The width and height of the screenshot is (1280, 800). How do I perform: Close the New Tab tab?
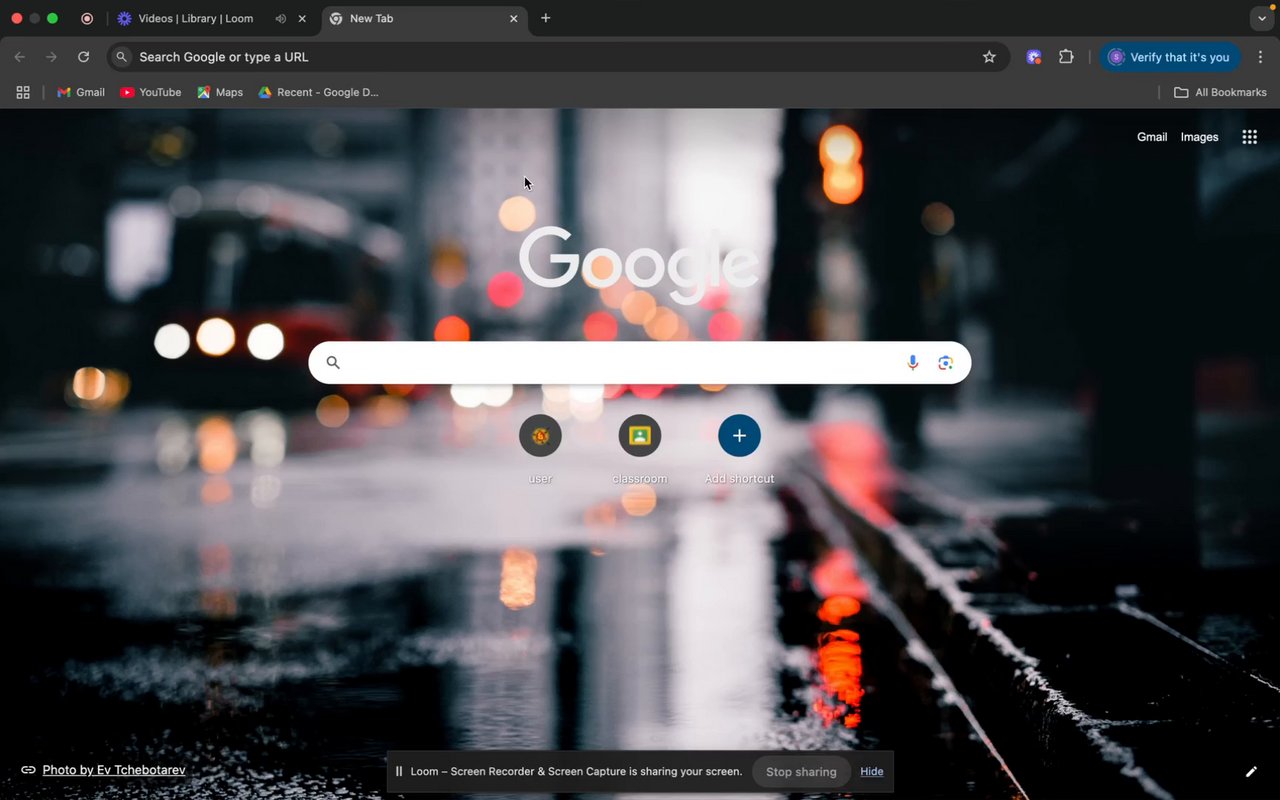[514, 18]
